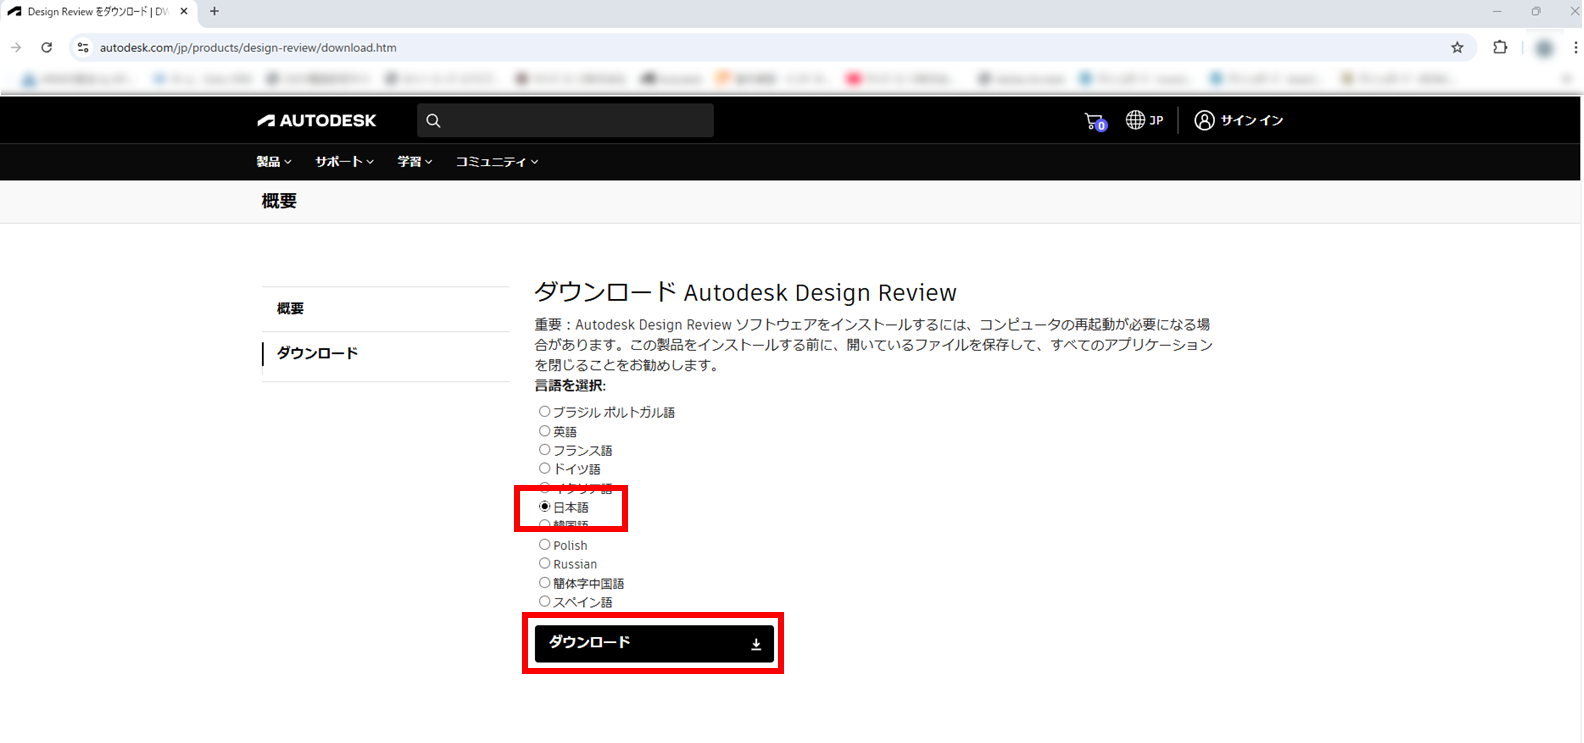Viewport: 1584px width, 743px height.
Task: Select the ブラジル ポルトガル語 radio option
Action: point(545,412)
